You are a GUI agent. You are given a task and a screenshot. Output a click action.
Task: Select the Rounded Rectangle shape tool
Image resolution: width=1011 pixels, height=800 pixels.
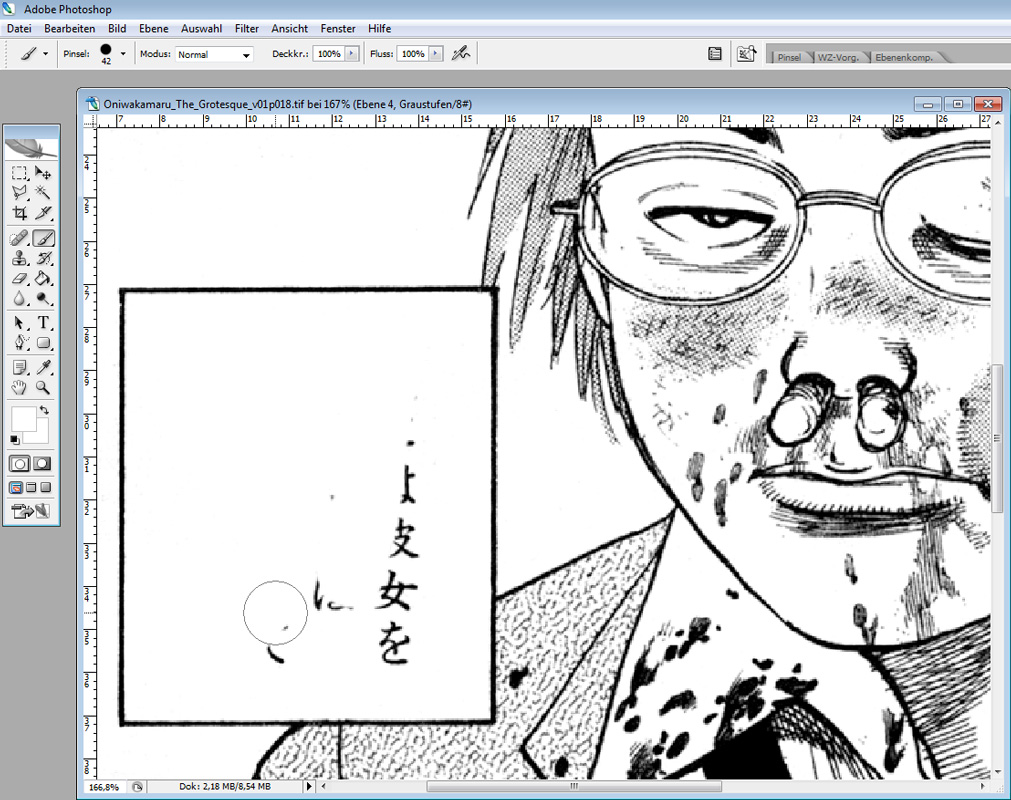pos(43,343)
